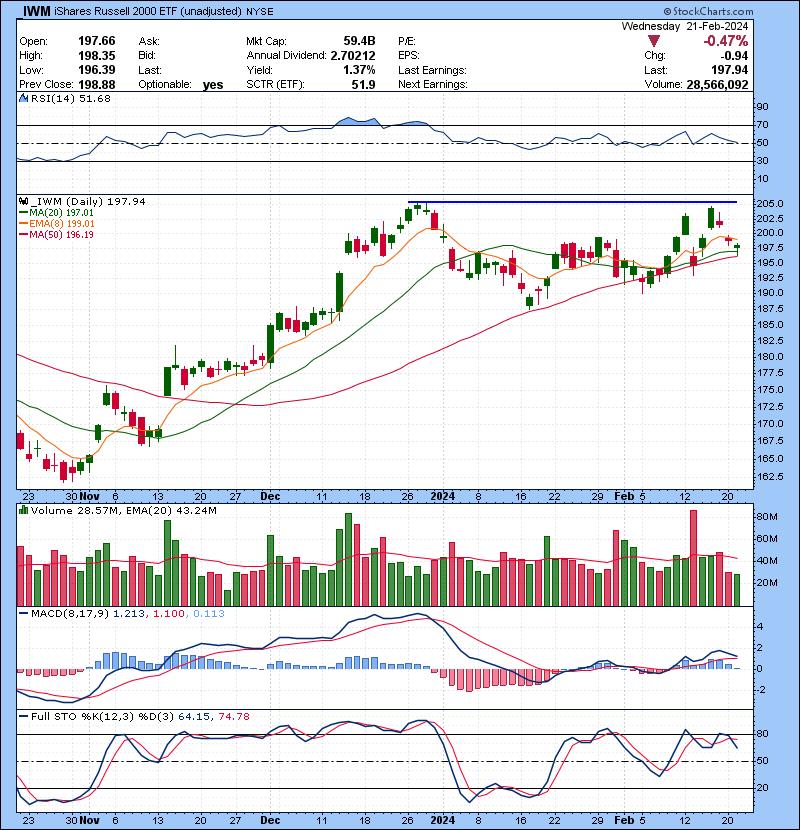Click the Last Earnings label
Image resolution: width=800 pixels, height=830 pixels.
pos(433,70)
